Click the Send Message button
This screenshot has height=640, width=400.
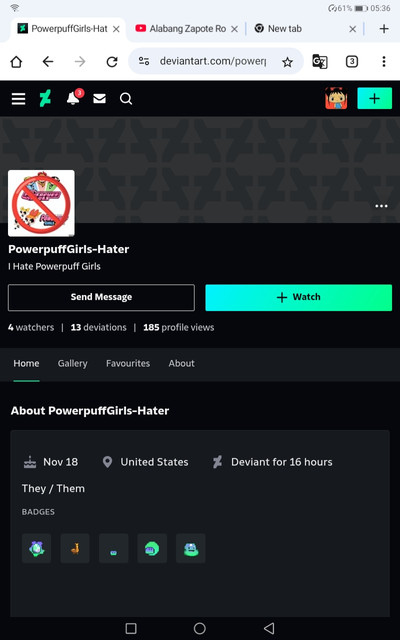[101, 298]
